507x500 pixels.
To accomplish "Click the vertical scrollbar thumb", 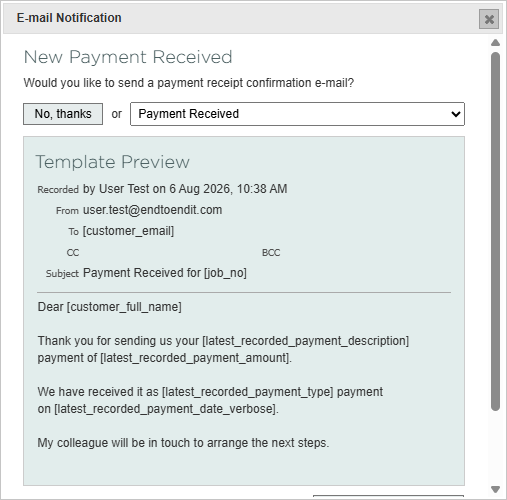I will click(495, 231).
